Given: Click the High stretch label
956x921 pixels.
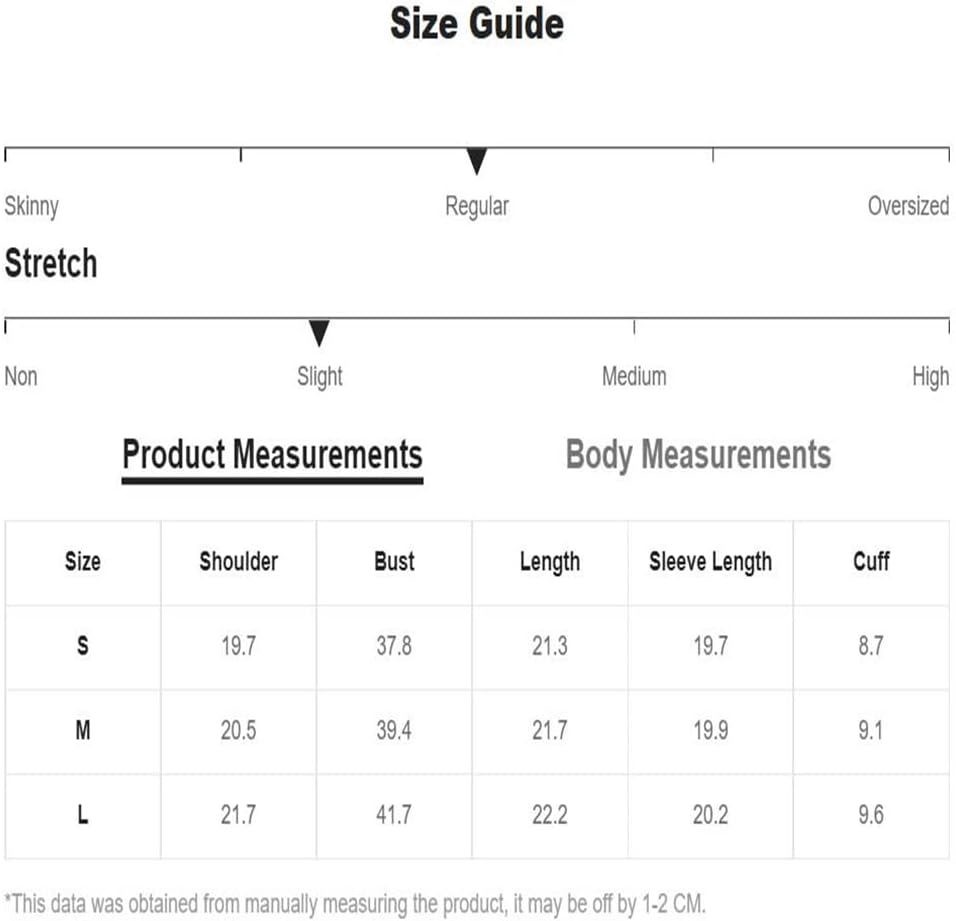Looking at the screenshot, I should pos(930,377).
